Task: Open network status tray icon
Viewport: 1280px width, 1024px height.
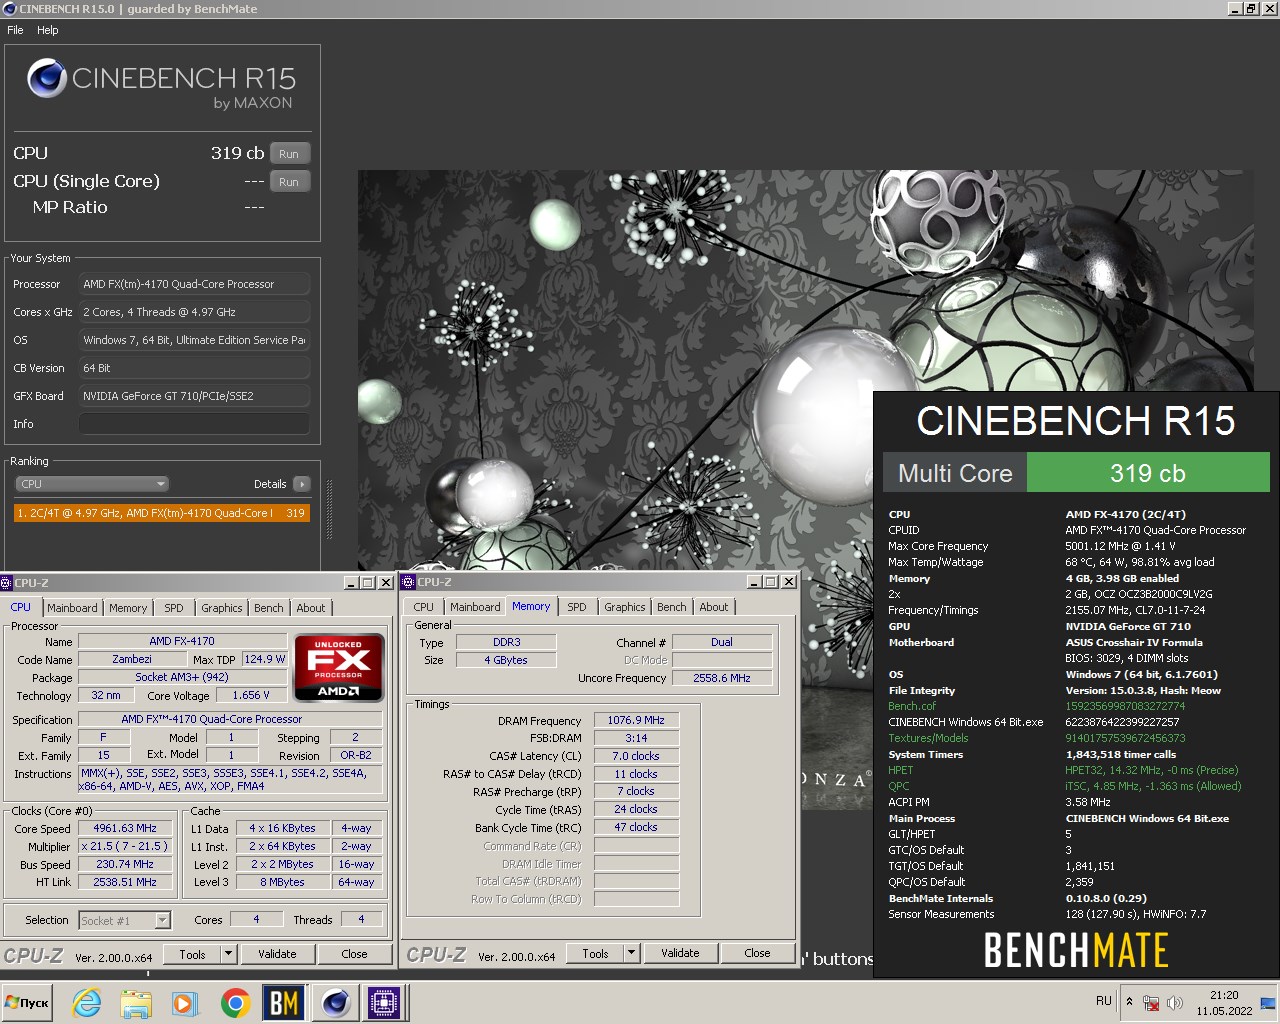Action: pos(1151,1002)
